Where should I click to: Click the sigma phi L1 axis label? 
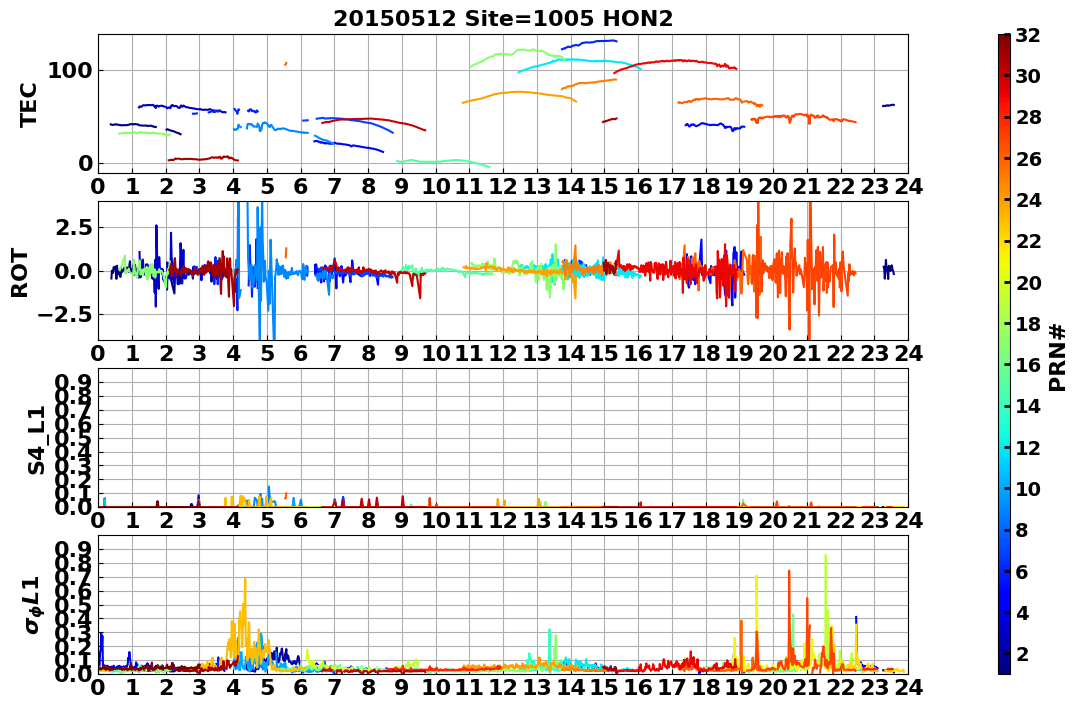[34, 605]
